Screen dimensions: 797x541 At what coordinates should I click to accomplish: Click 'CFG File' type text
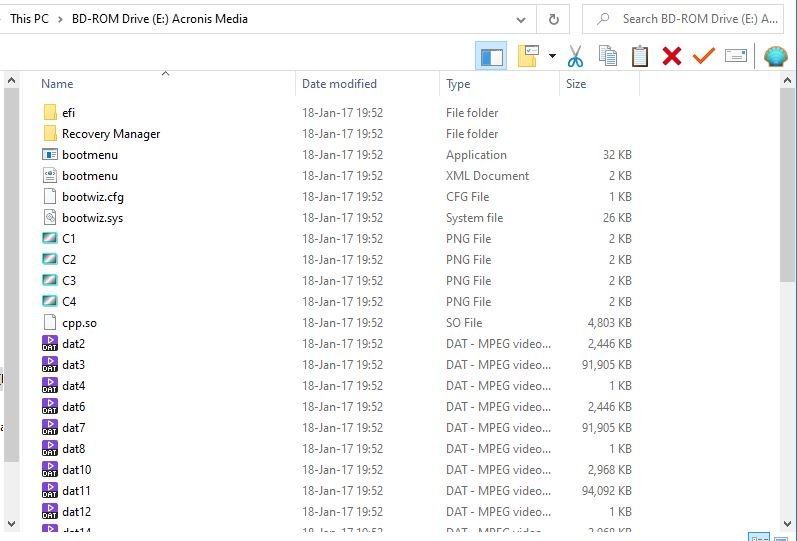468,196
